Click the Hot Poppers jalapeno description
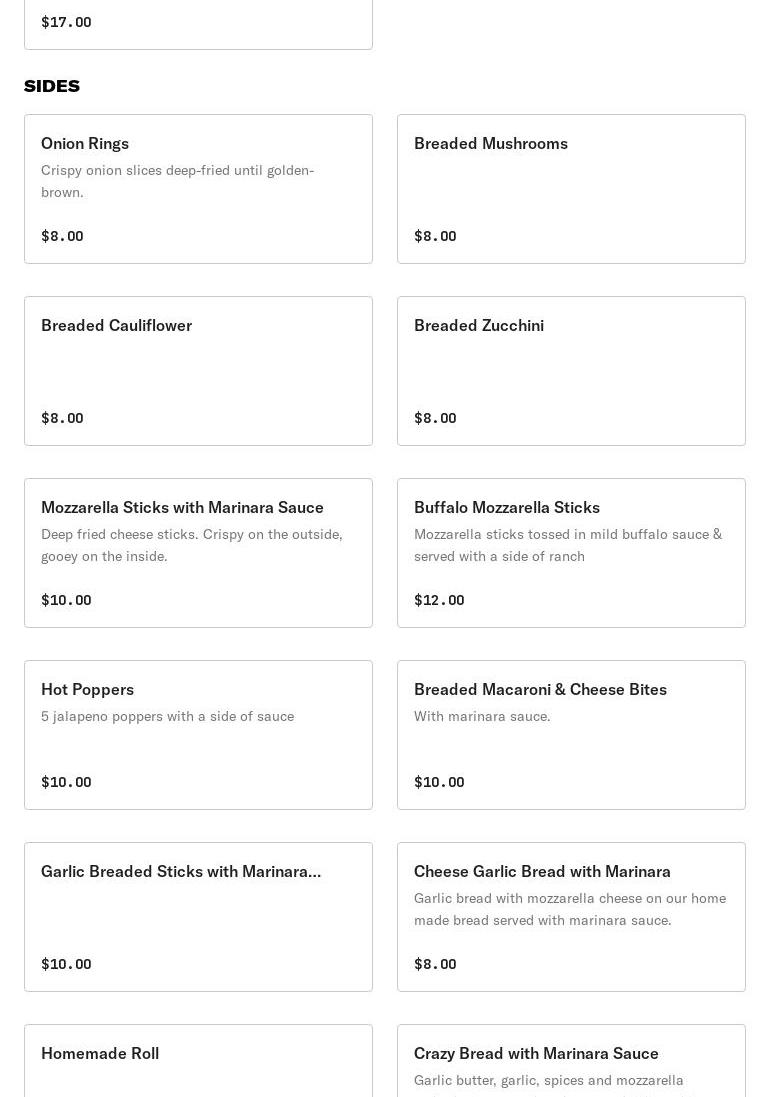The height and width of the screenshot is (1097, 770). pos(167,716)
